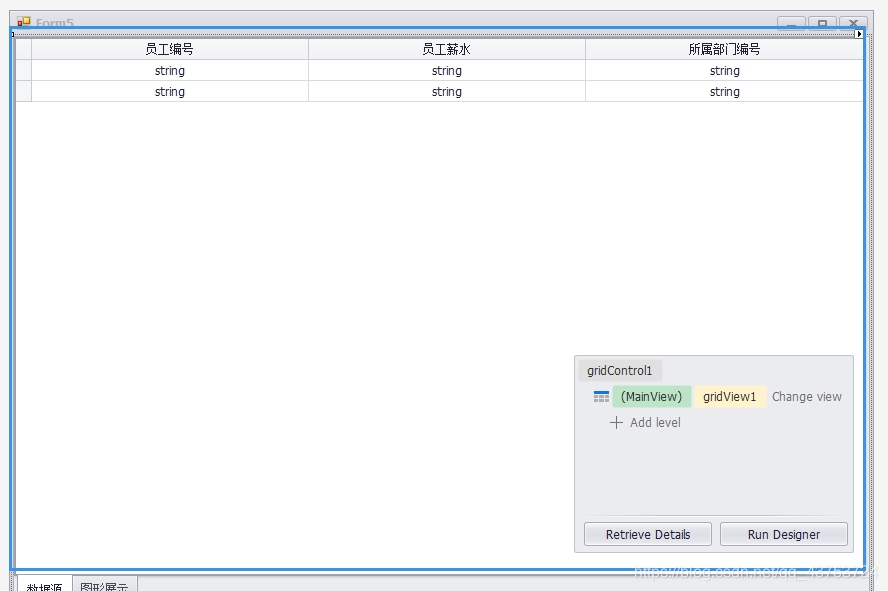The width and height of the screenshot is (888, 591).
Task: Select second row string cell under 员工编号
Action: pyautogui.click(x=170, y=92)
